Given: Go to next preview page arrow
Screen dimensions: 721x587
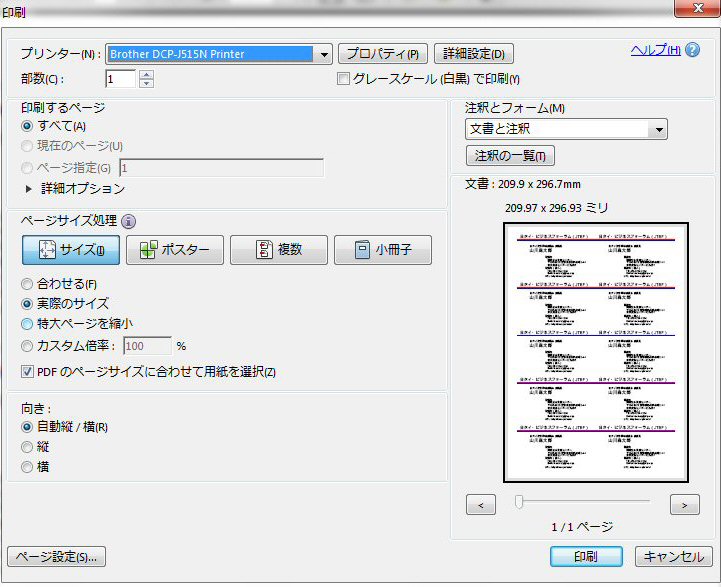Looking at the screenshot, I should [x=684, y=505].
